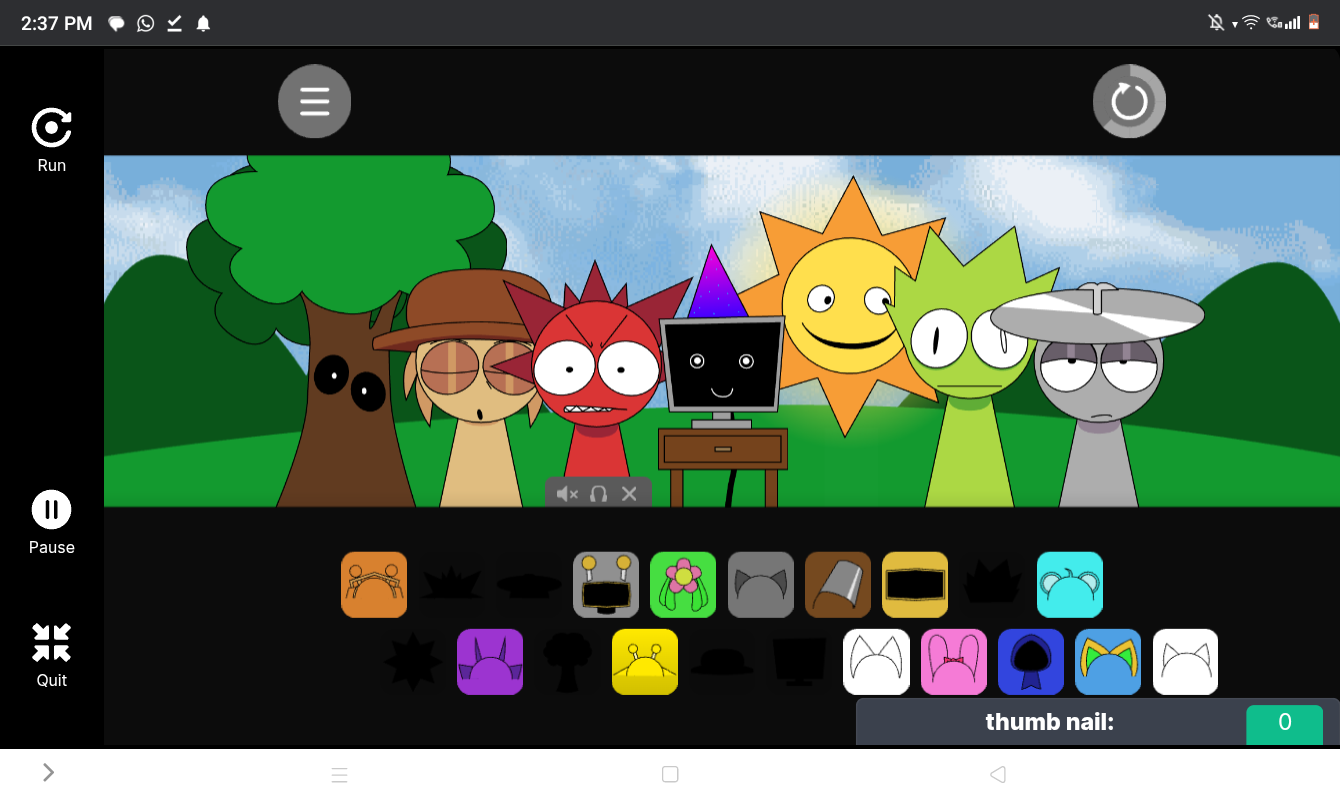This screenshot has width=1340, height=800.
Task: Select the gray cat-ears icon
Action: point(761,585)
